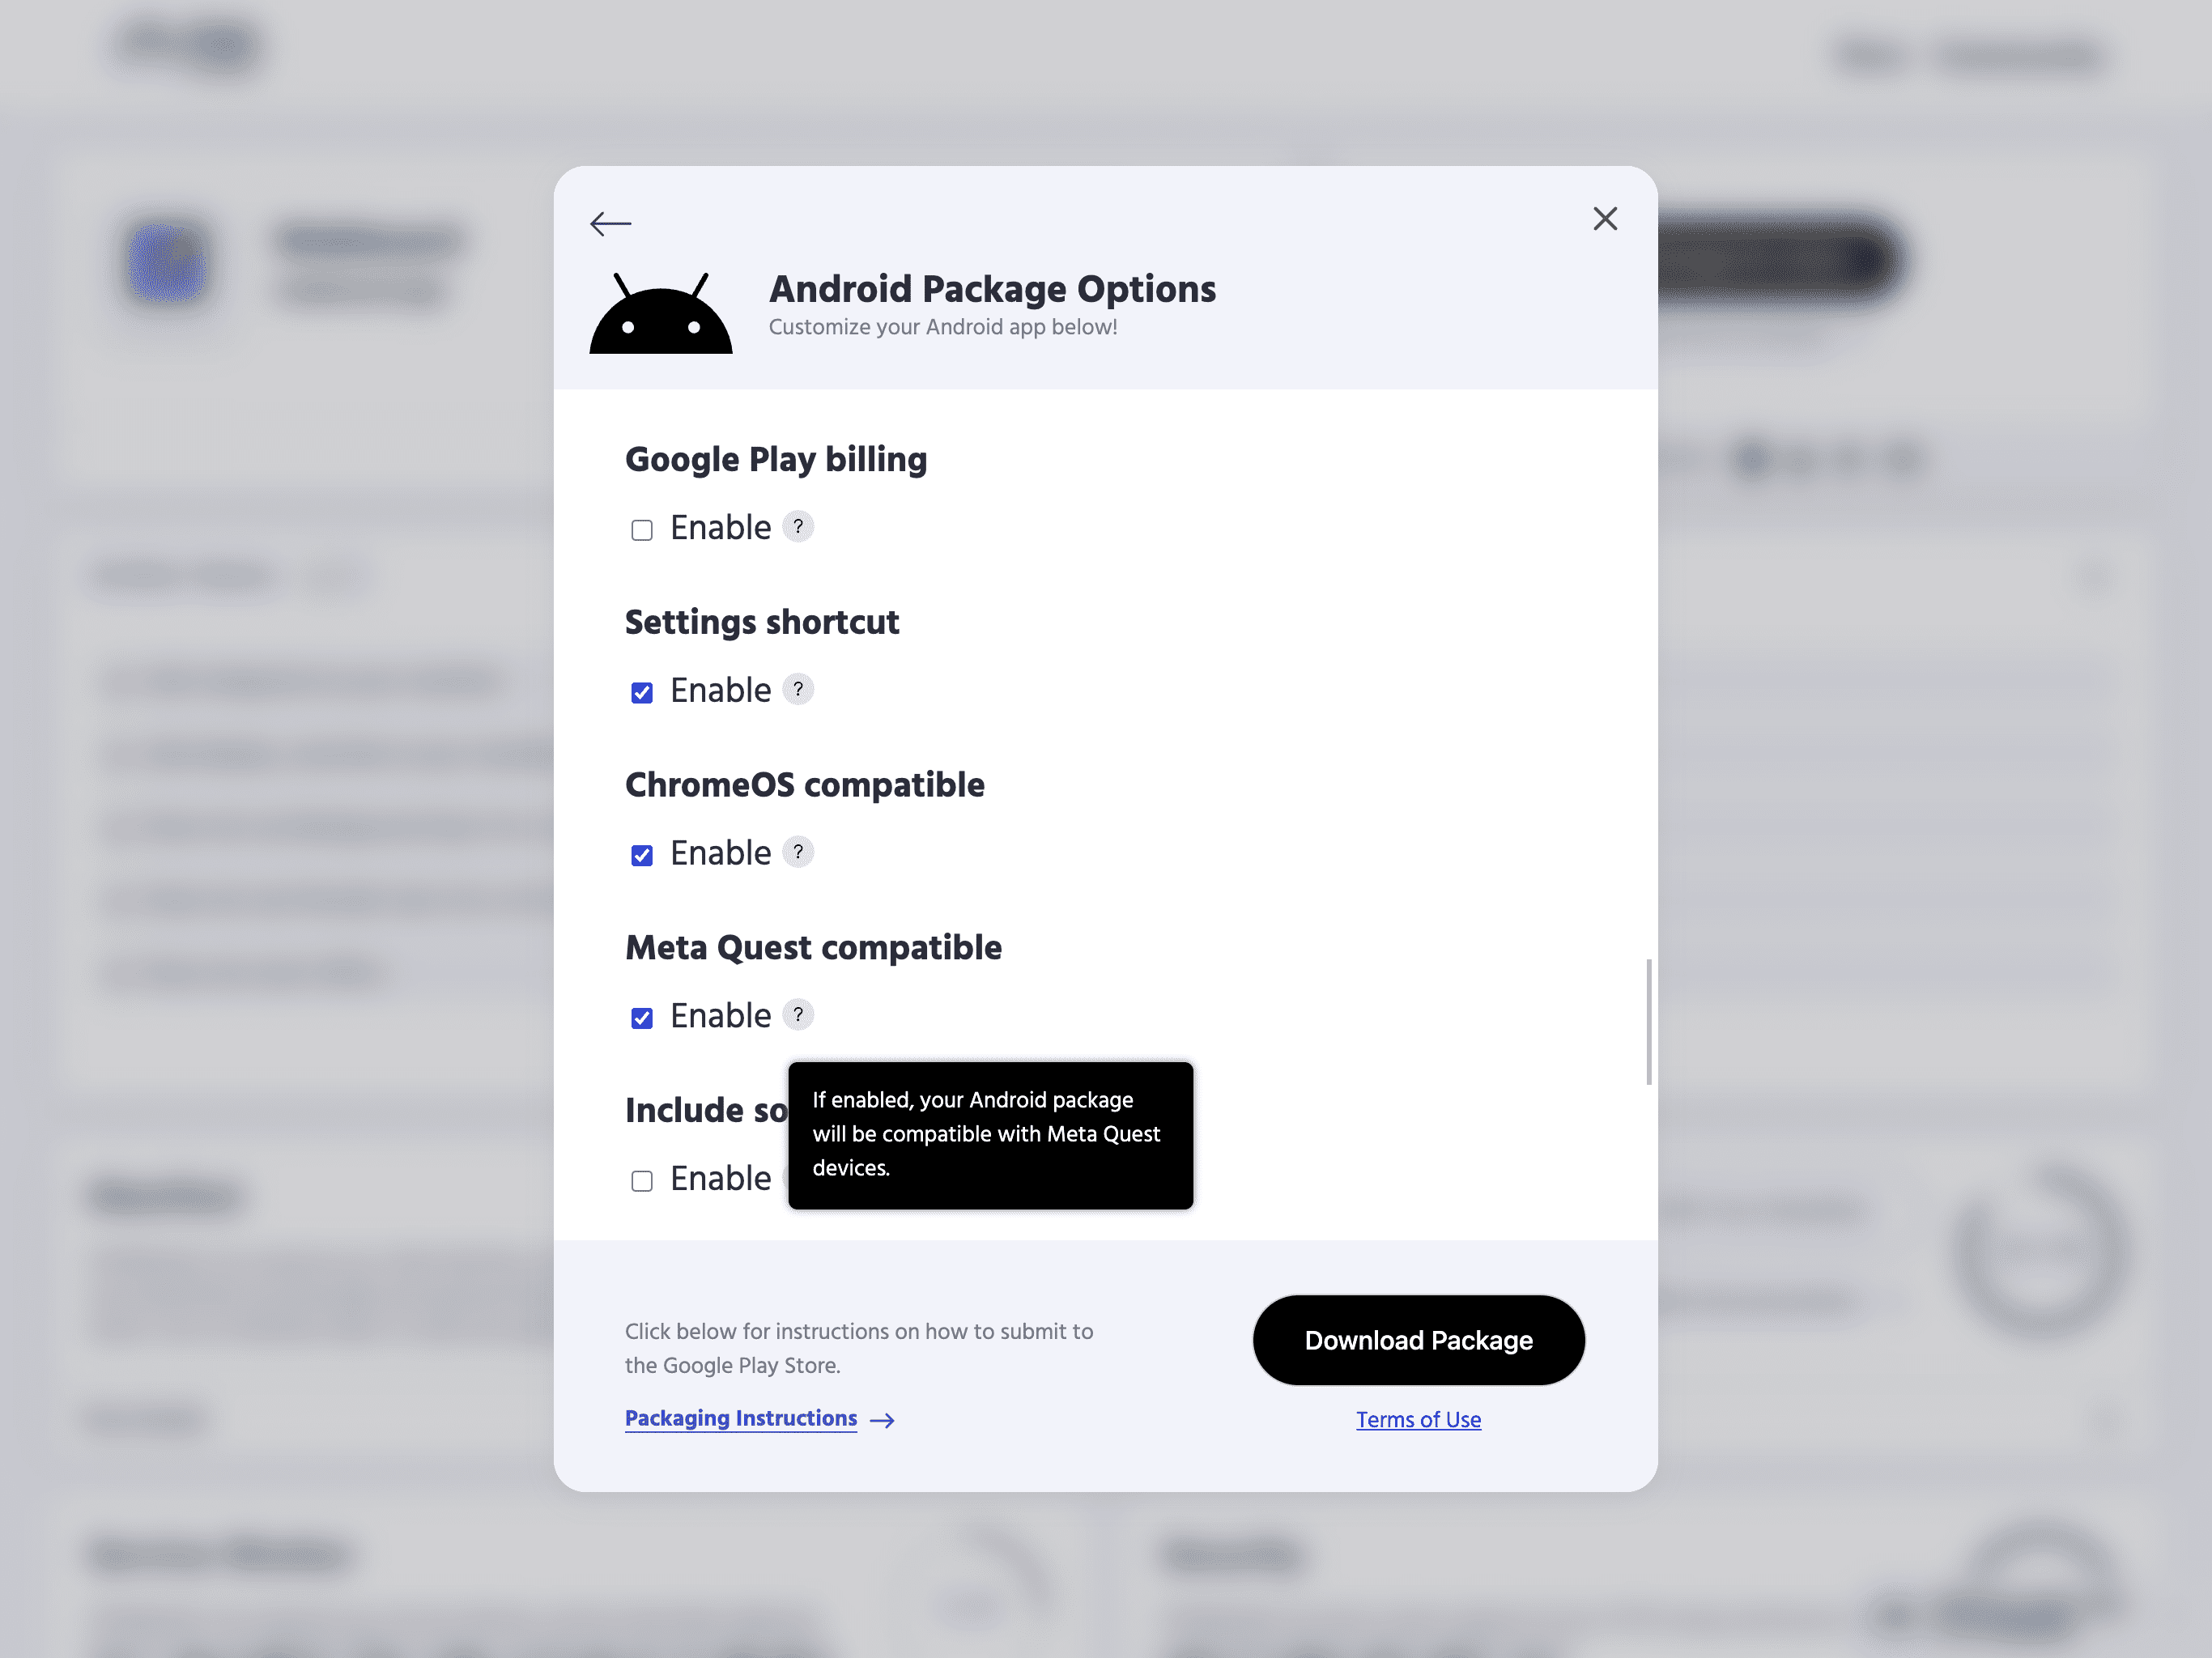Click the Download Package button
2212x1658 pixels.
pos(1418,1339)
